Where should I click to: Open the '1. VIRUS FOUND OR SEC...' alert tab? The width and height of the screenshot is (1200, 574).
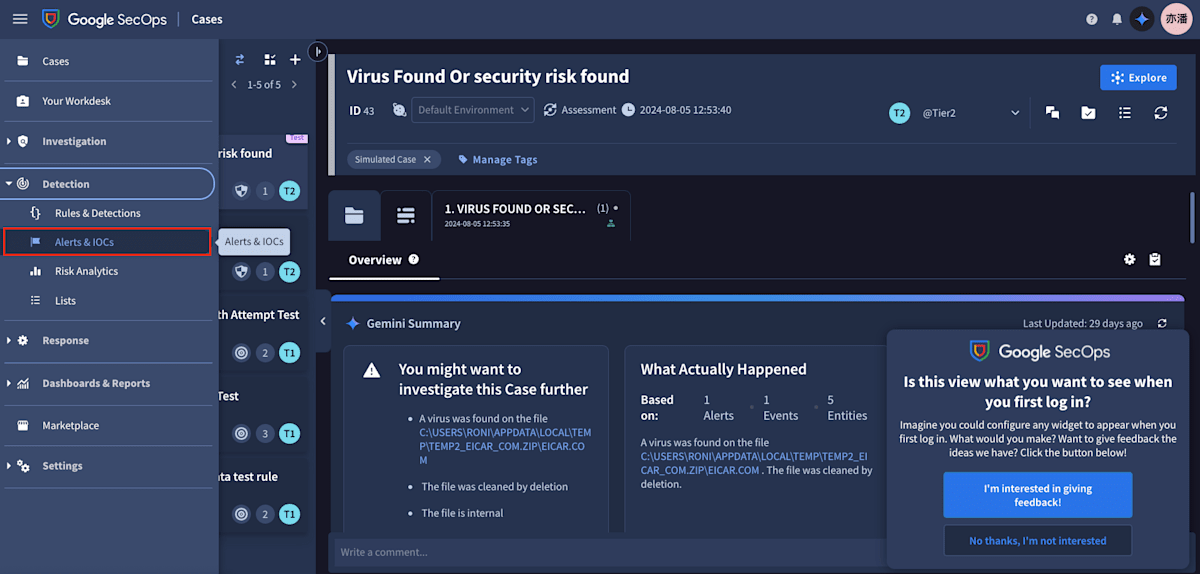coord(531,215)
